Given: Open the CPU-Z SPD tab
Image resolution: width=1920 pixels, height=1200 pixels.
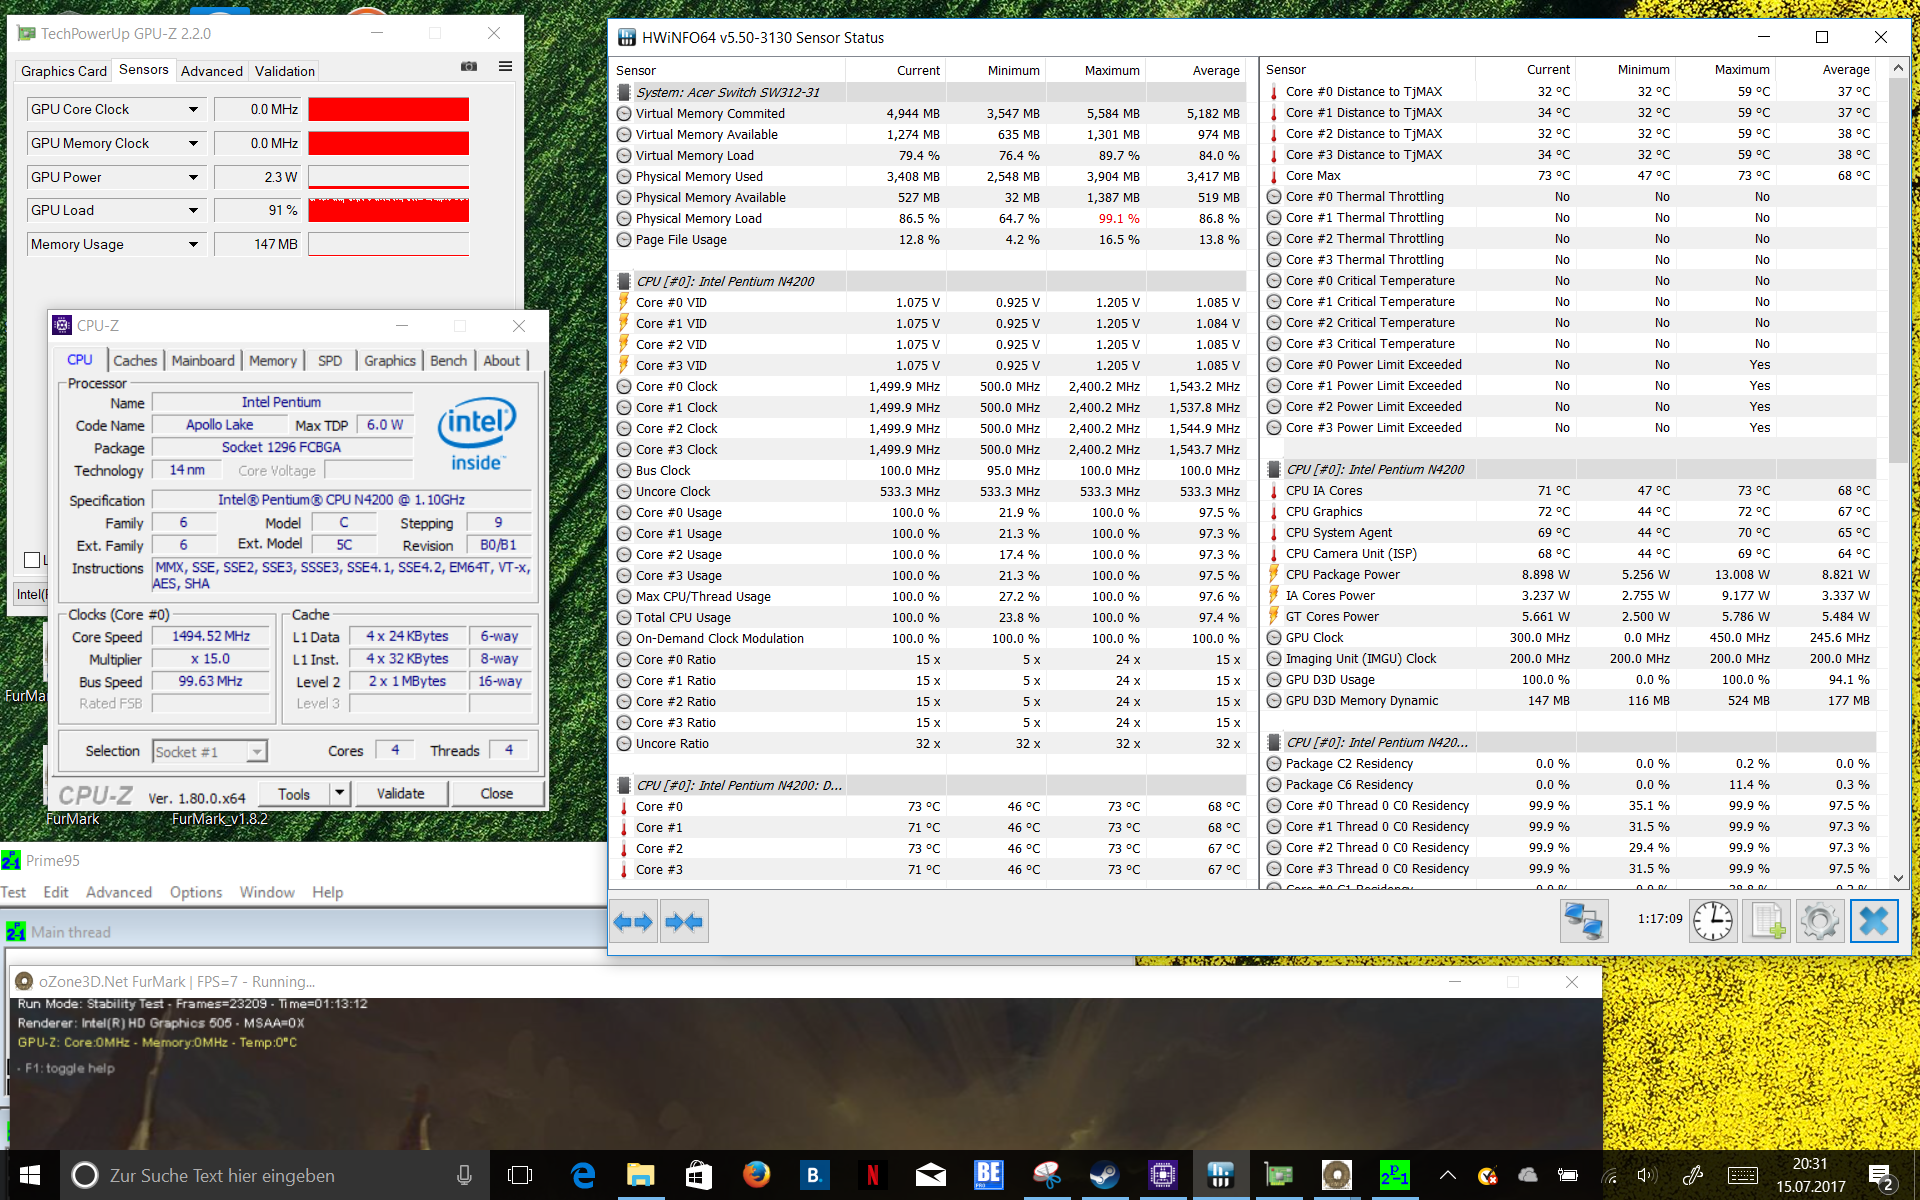Looking at the screenshot, I should [x=330, y=360].
